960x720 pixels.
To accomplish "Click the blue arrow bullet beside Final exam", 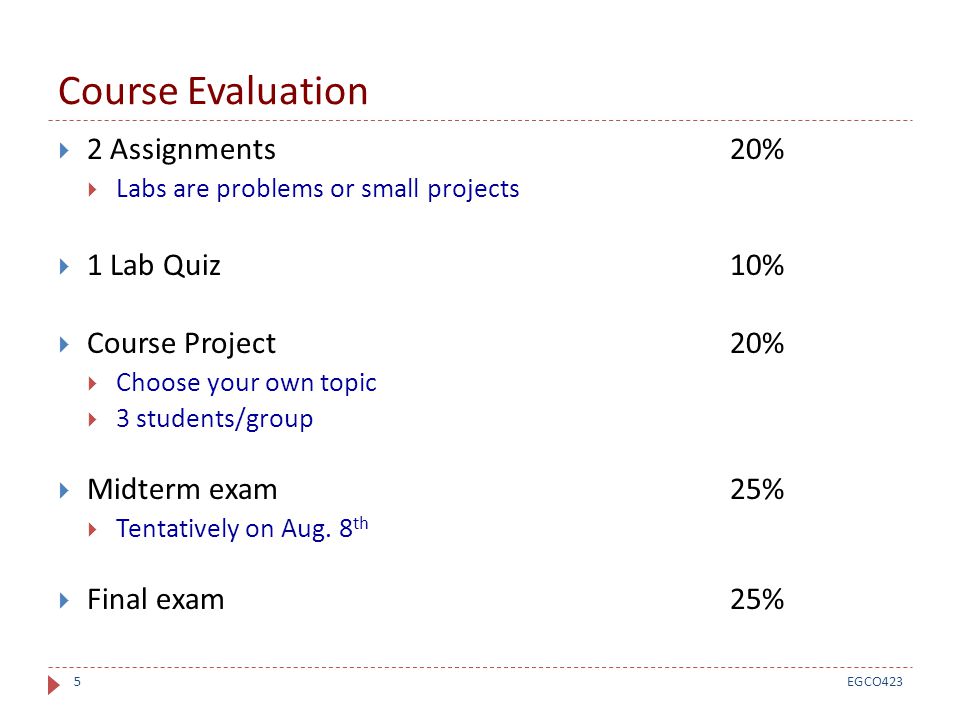I will click(x=64, y=600).
